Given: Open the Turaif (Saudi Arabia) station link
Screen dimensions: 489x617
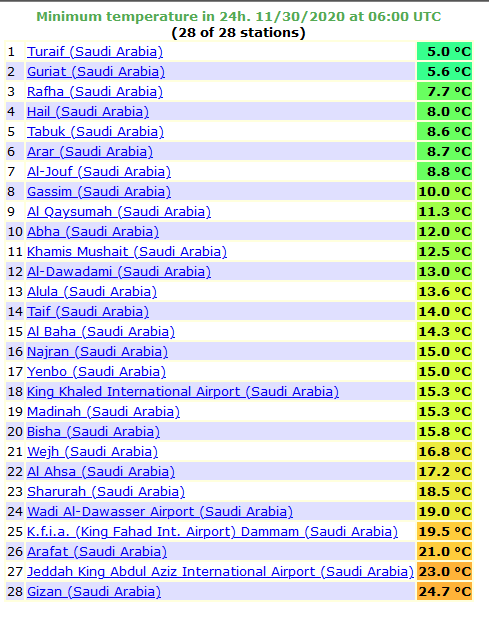Looking at the screenshot, I should (x=95, y=52).
